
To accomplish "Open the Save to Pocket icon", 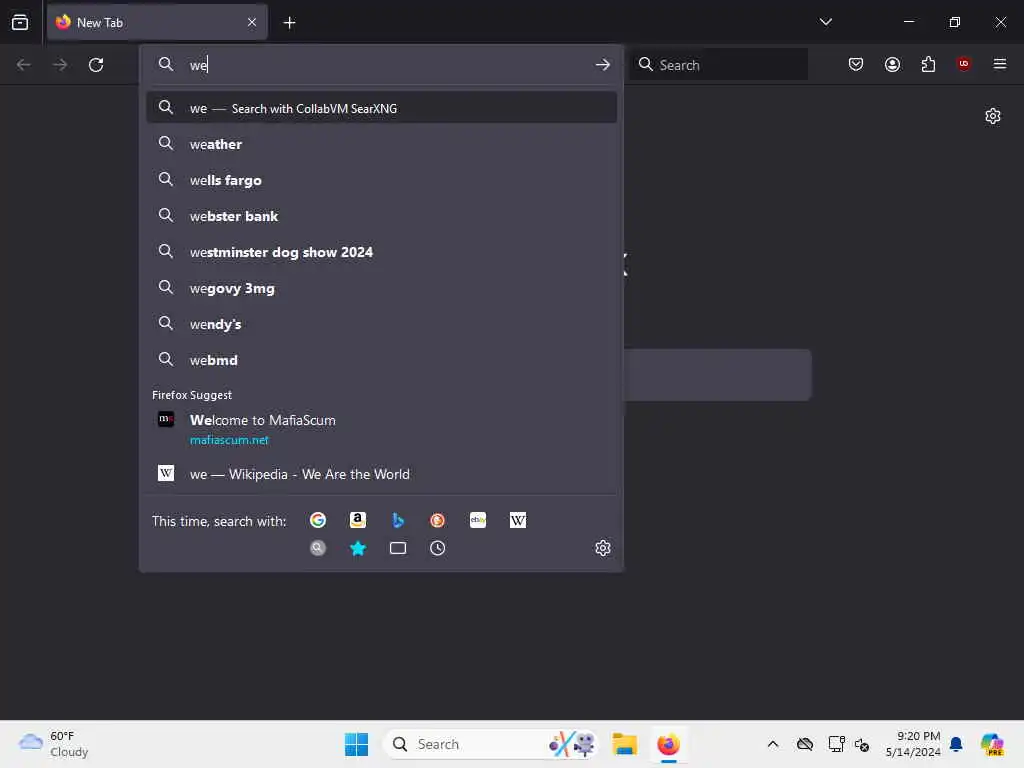I will (x=856, y=64).
